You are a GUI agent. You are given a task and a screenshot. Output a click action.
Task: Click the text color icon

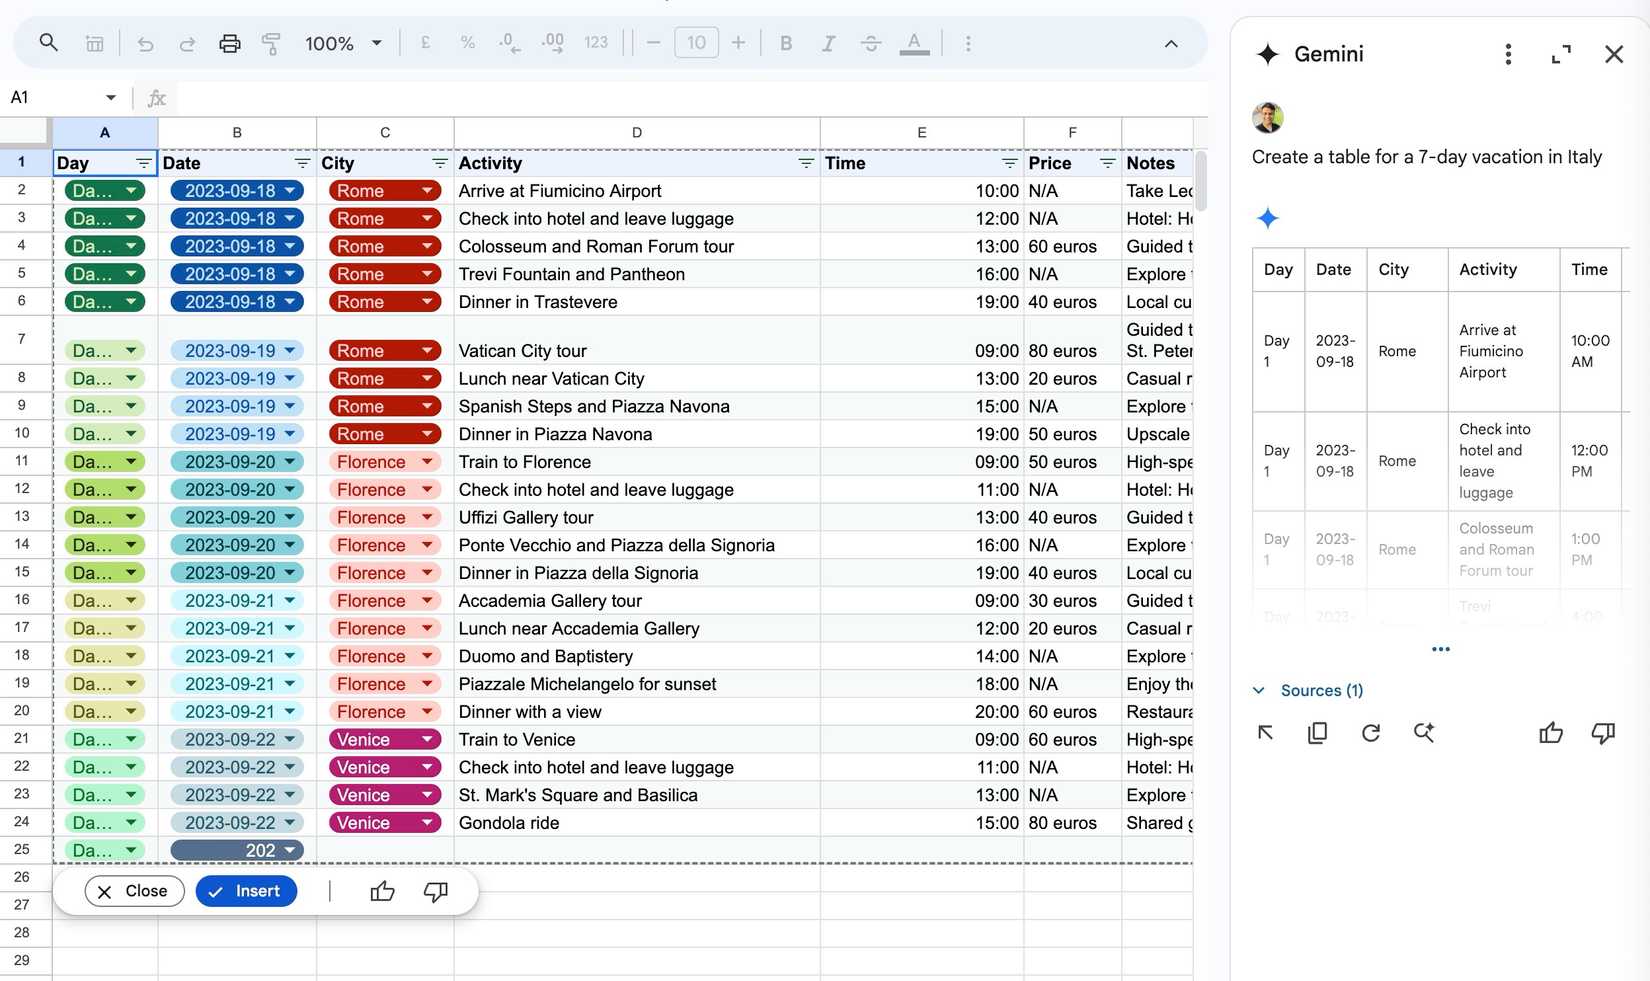click(914, 43)
